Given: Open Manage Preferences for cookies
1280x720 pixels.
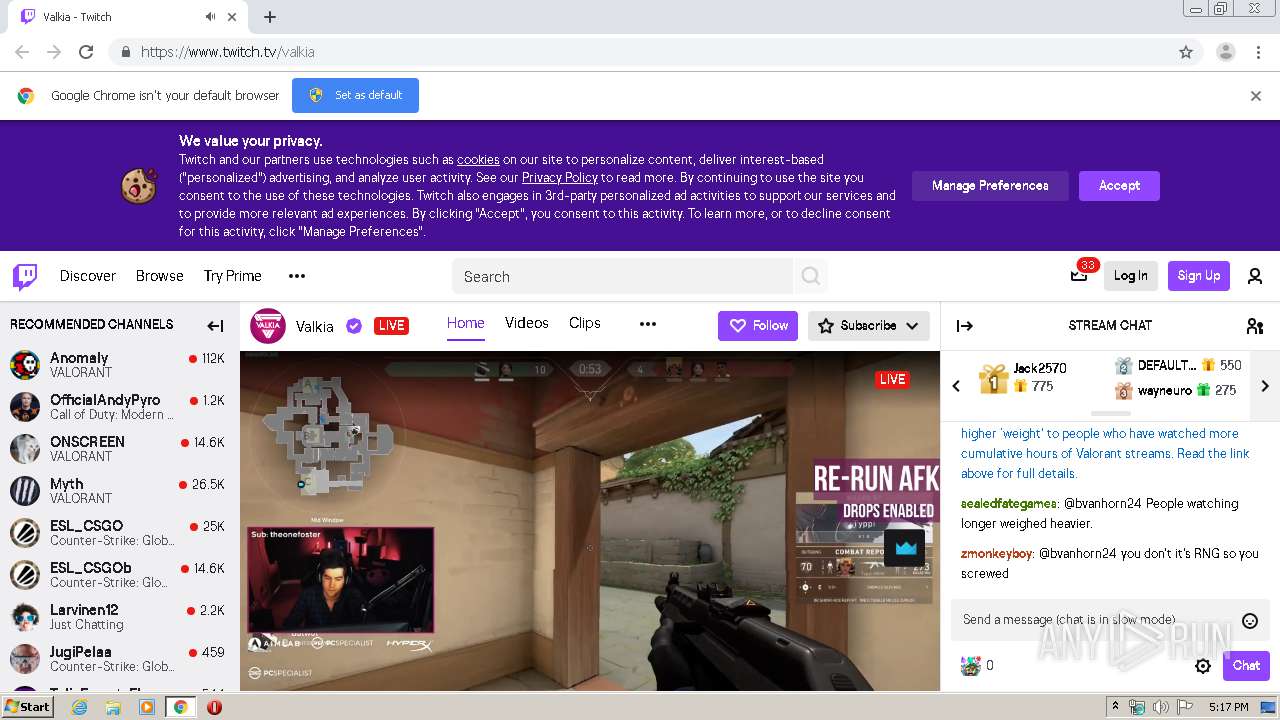Looking at the screenshot, I should tap(990, 185).
